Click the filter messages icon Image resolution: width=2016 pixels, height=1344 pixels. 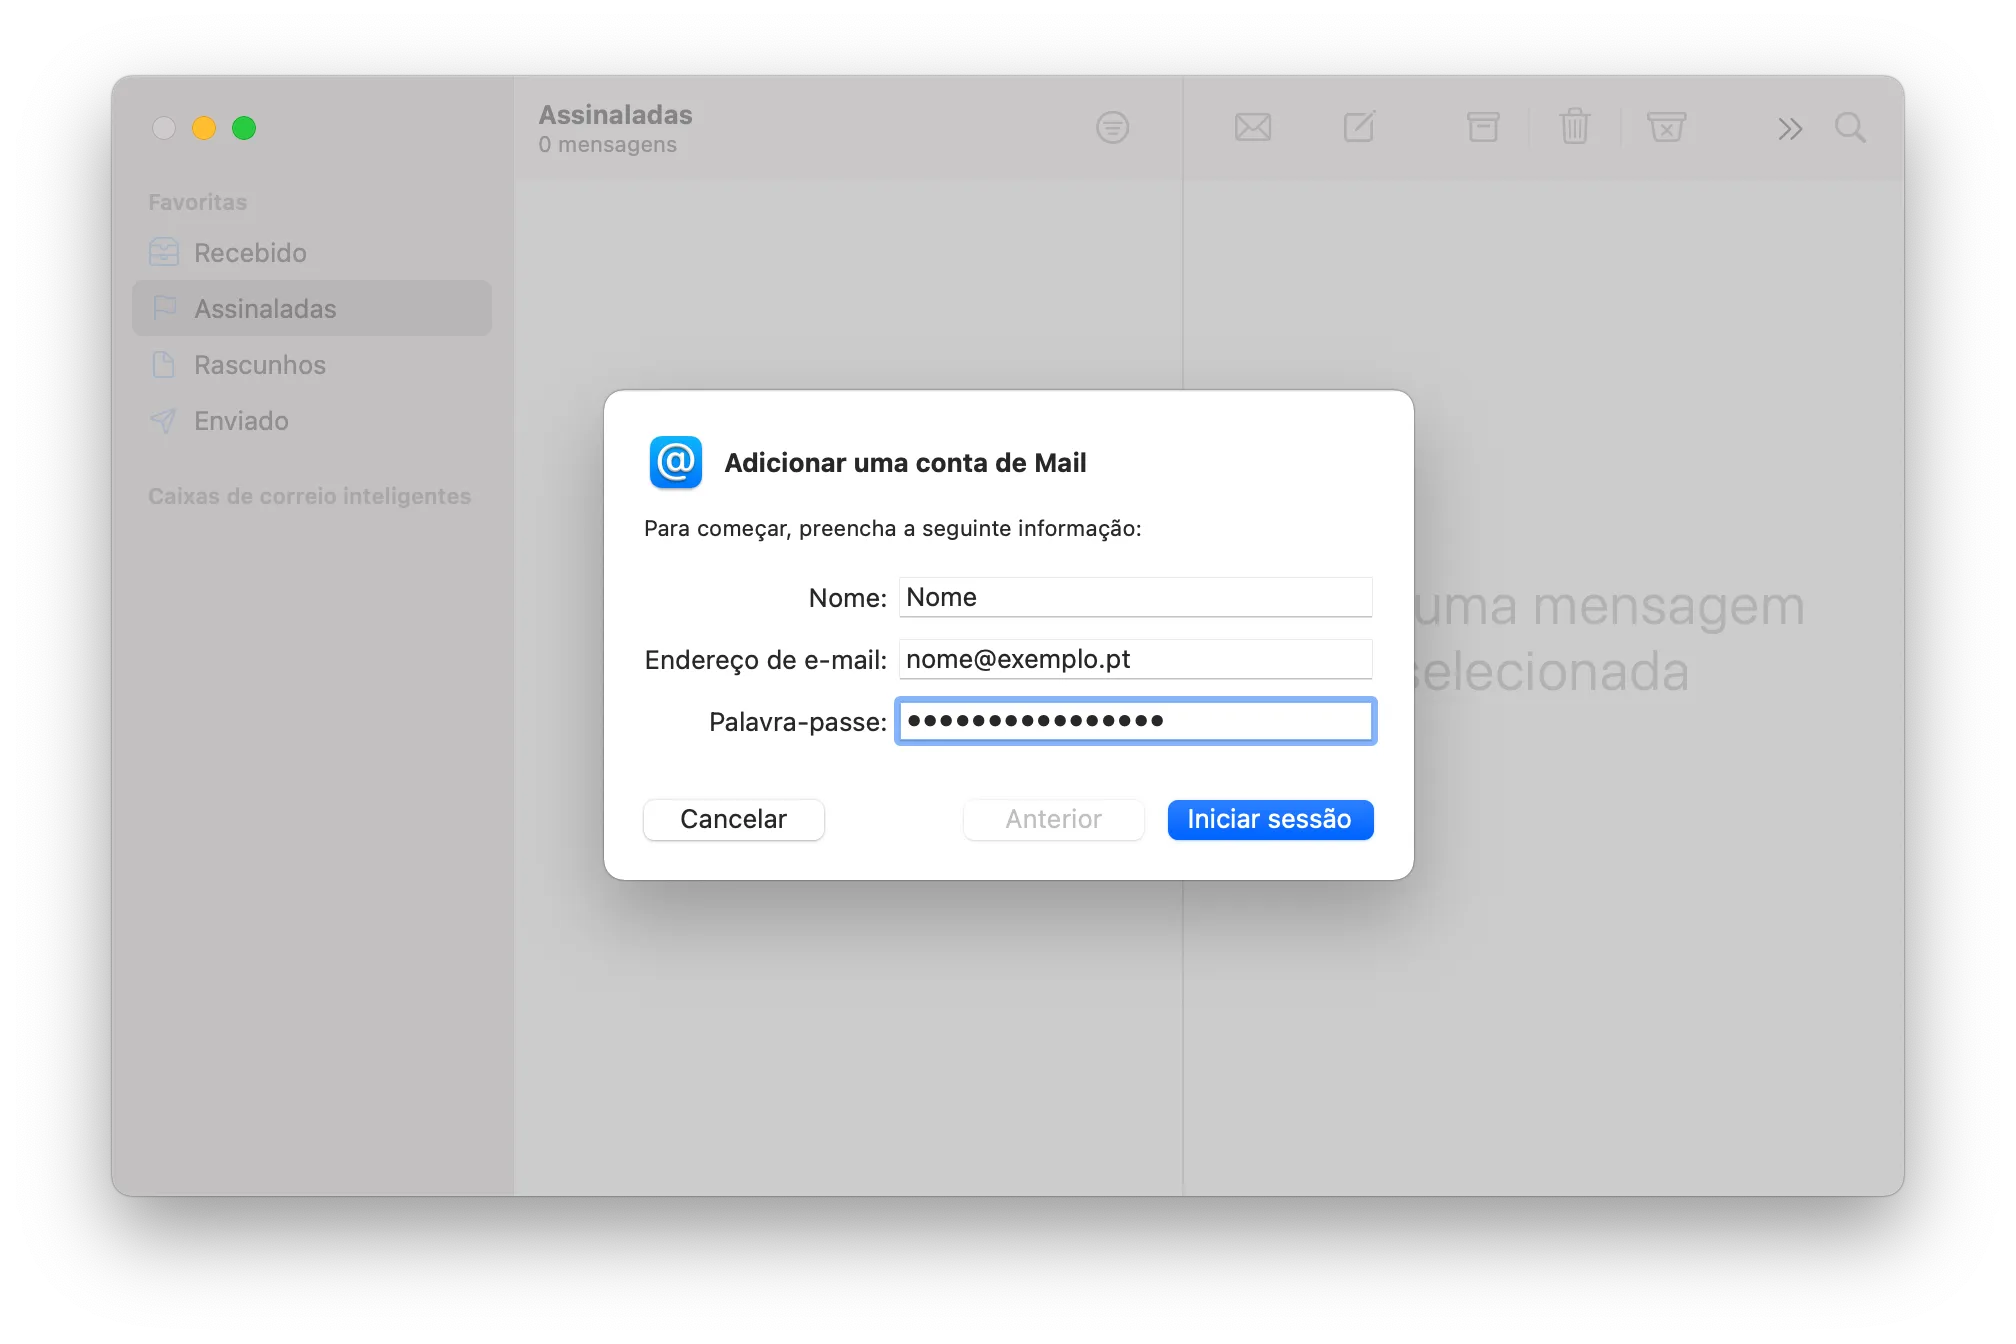pyautogui.click(x=1112, y=128)
